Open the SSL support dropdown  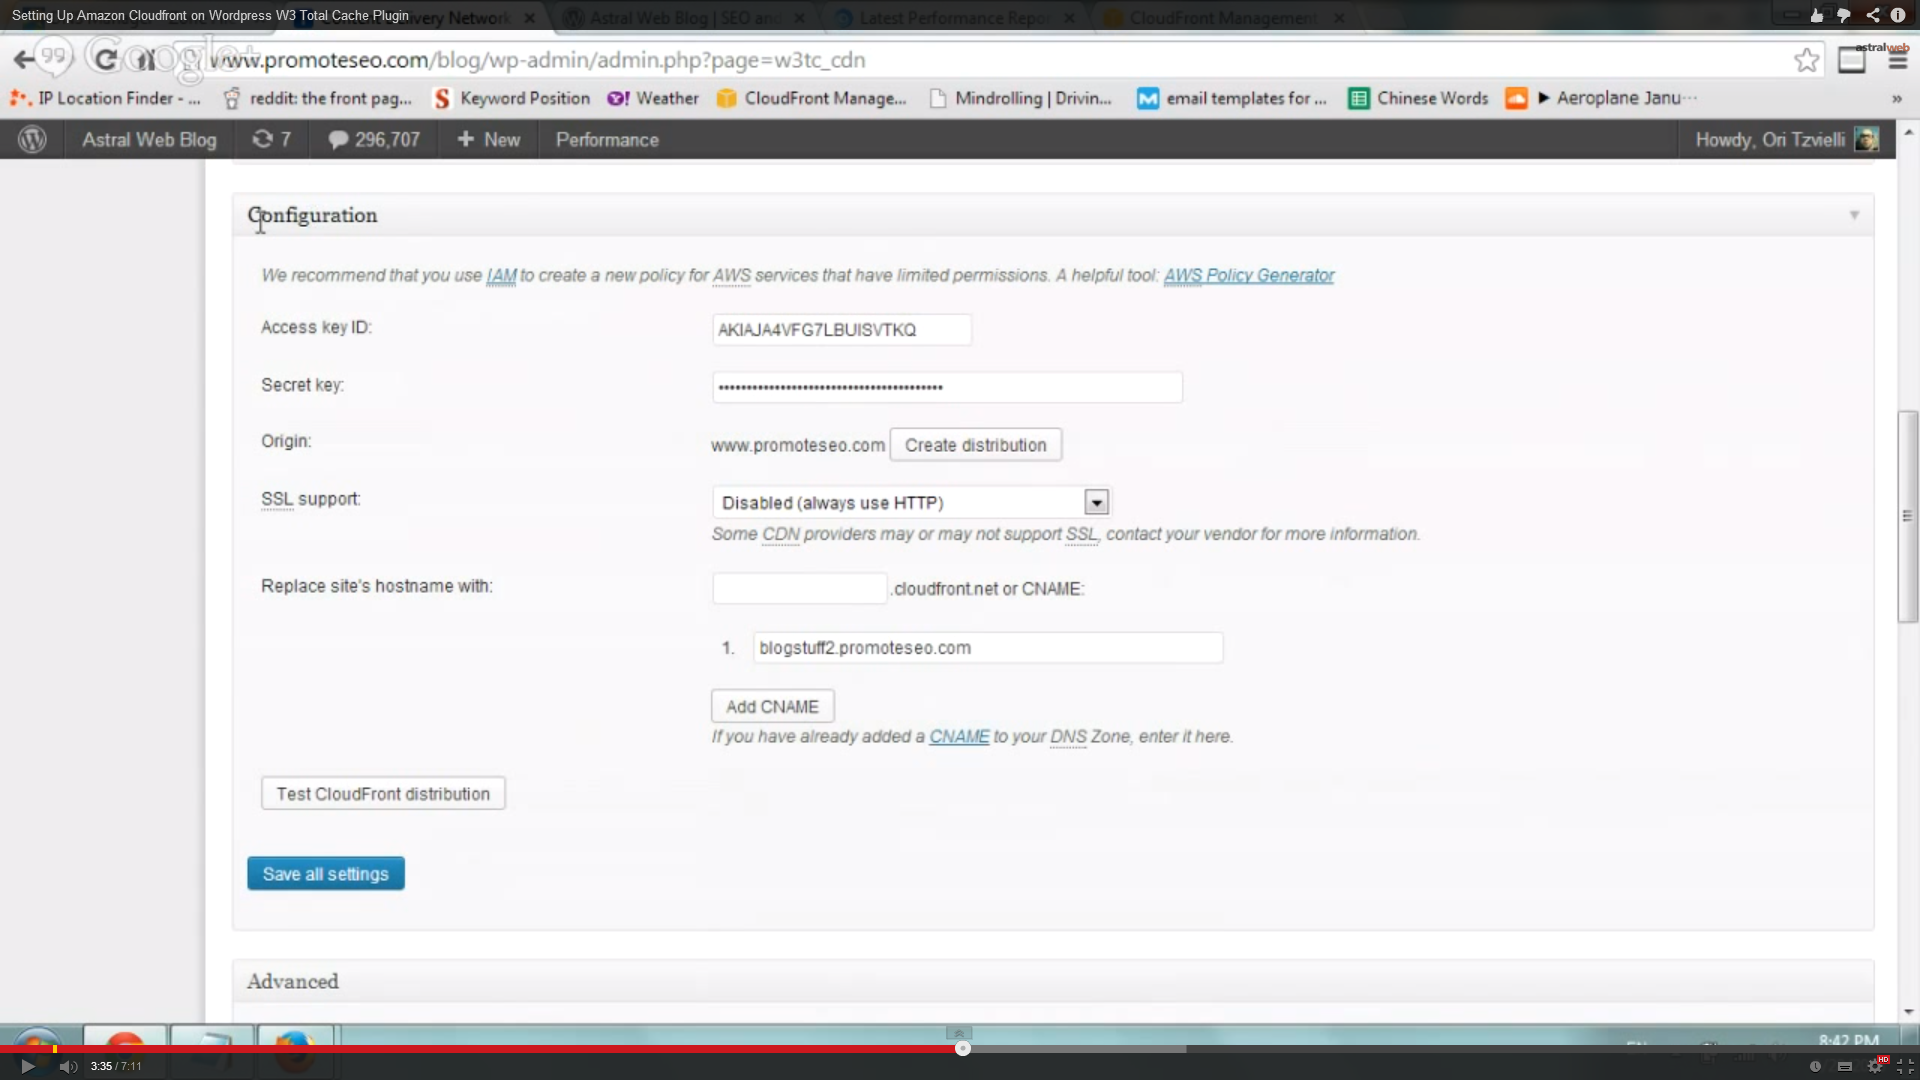1096,502
